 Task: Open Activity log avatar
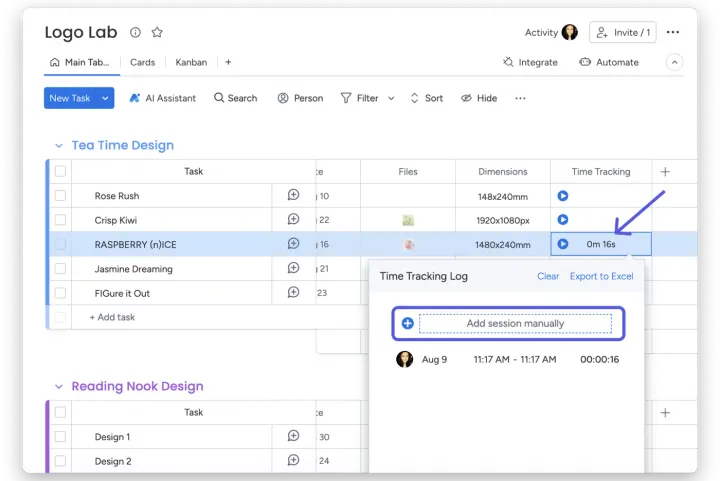[x=569, y=32]
